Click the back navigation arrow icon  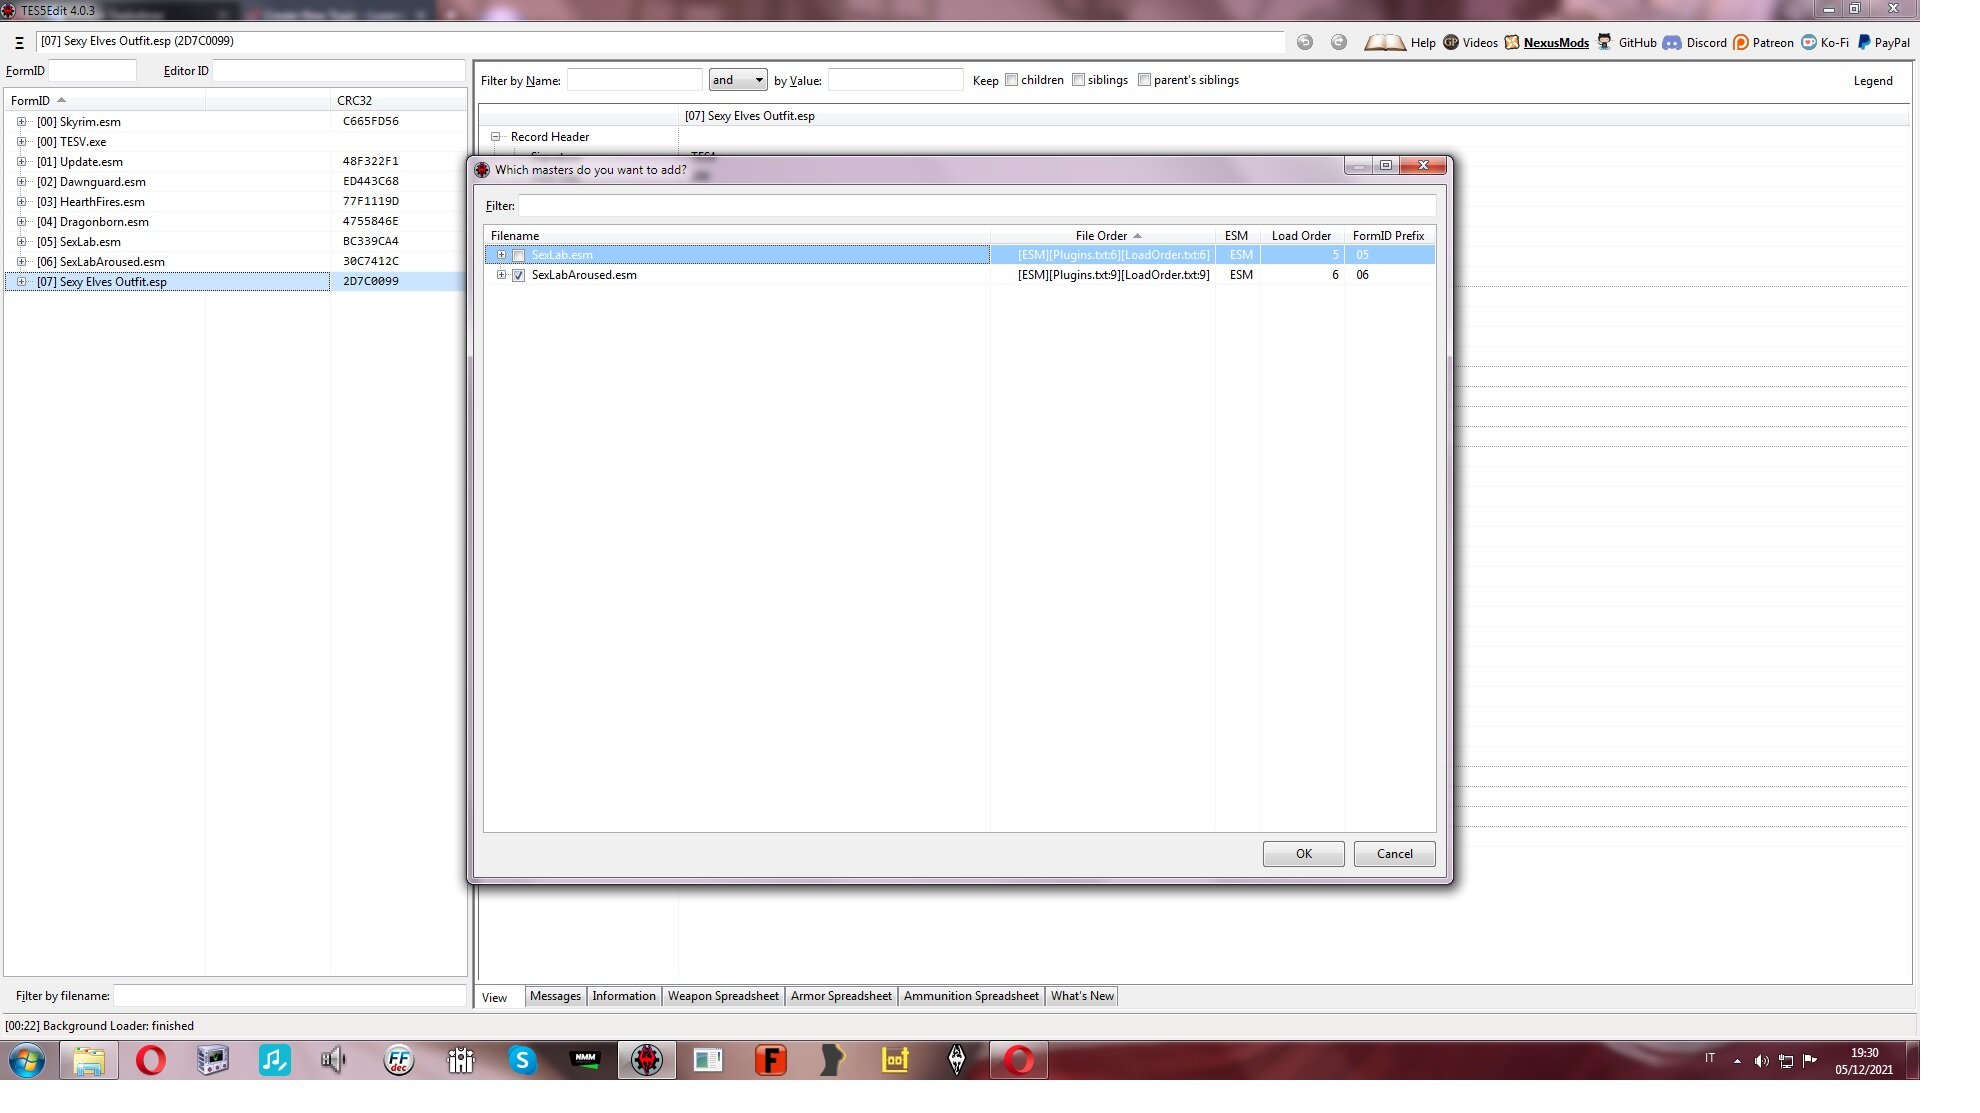click(1305, 42)
